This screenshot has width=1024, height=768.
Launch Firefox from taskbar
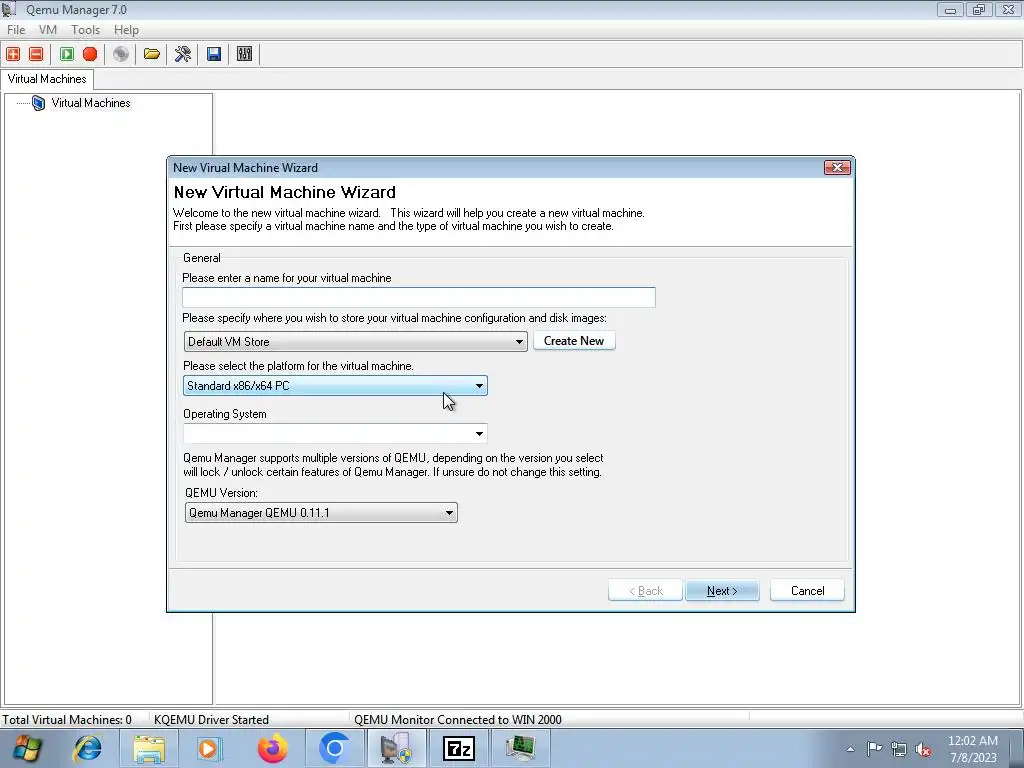pos(272,748)
